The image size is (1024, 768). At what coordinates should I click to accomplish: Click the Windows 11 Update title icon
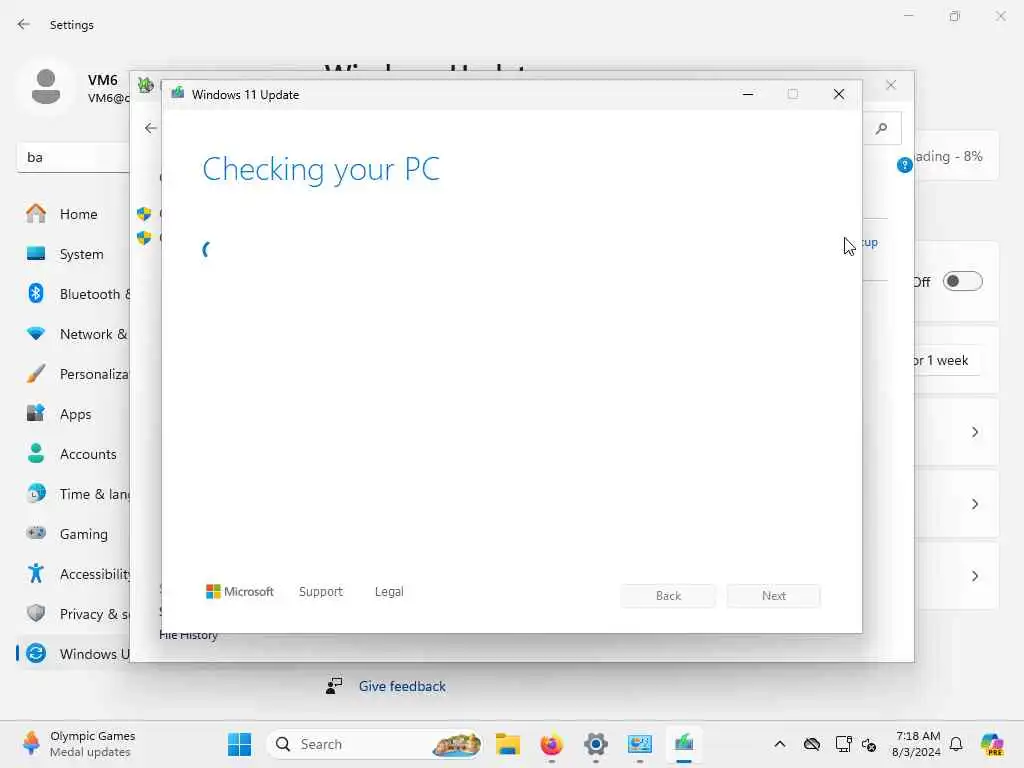click(178, 94)
